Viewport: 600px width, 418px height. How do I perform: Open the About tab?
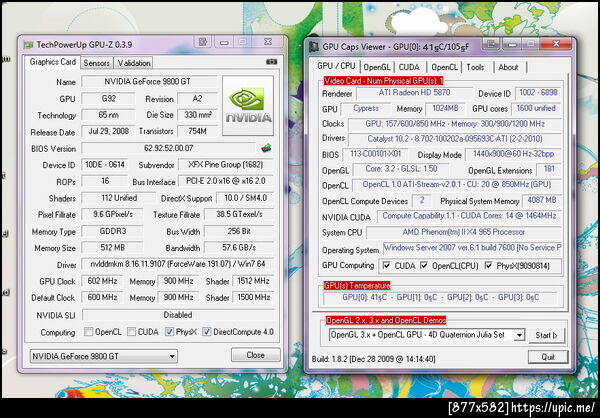tap(508, 67)
